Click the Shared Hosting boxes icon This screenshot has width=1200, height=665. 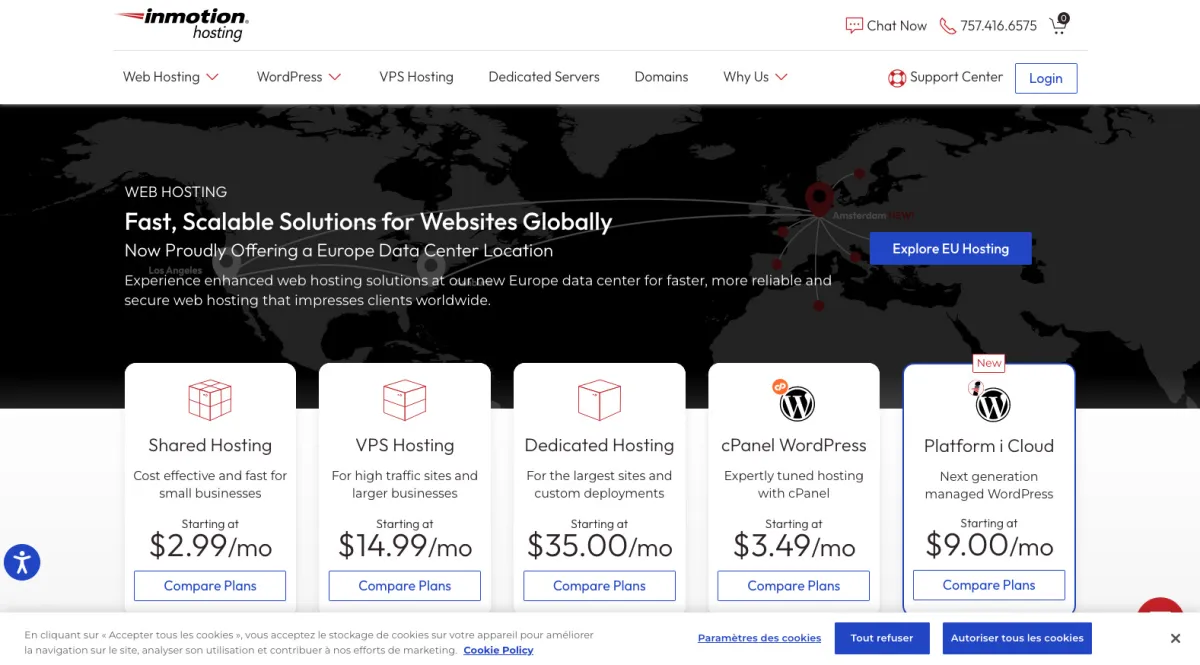point(210,400)
